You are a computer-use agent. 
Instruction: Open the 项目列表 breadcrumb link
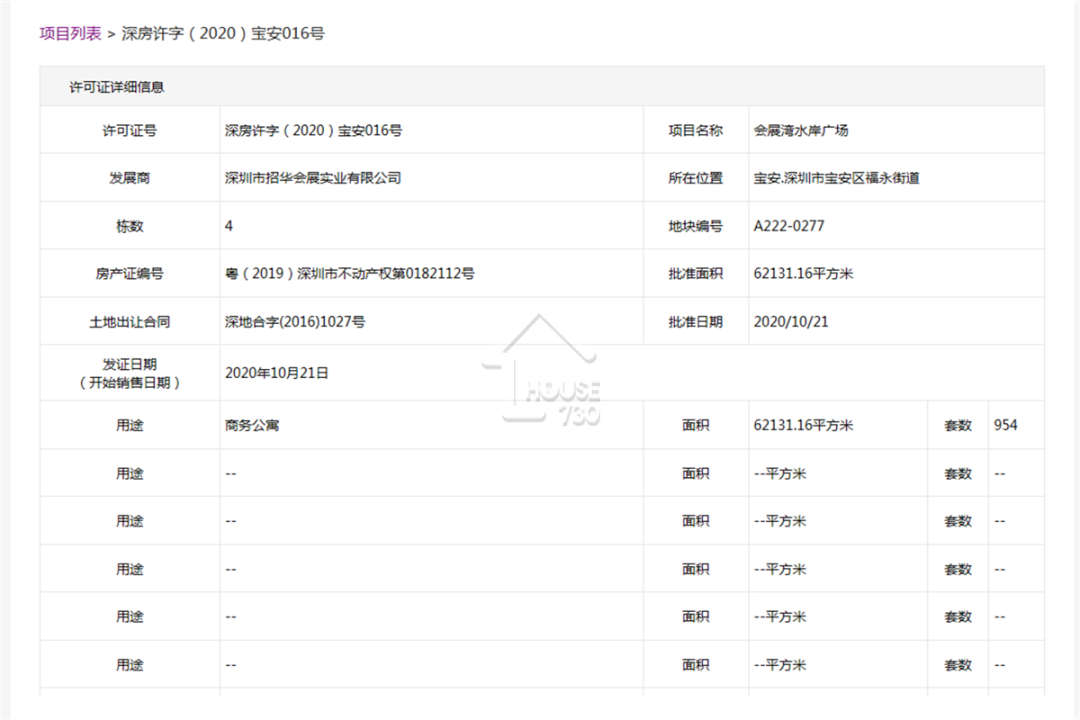[x=70, y=33]
